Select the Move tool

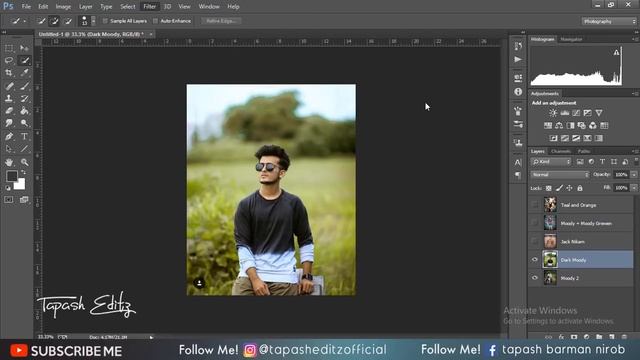24,49
